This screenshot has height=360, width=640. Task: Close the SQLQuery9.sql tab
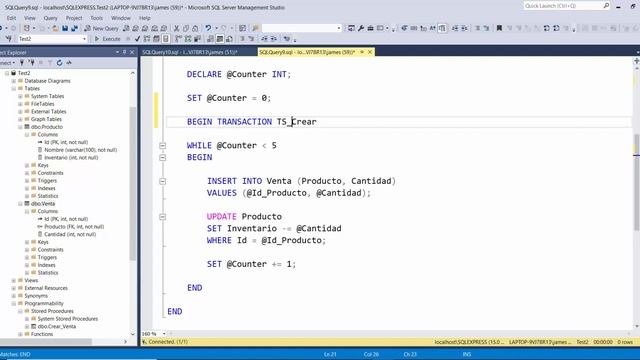click(x=370, y=52)
